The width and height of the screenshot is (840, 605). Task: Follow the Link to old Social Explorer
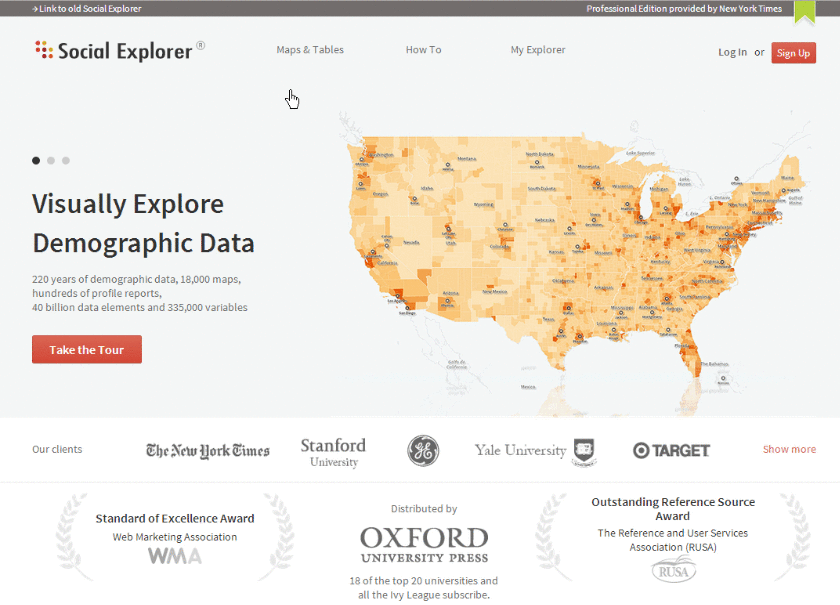[89, 8]
